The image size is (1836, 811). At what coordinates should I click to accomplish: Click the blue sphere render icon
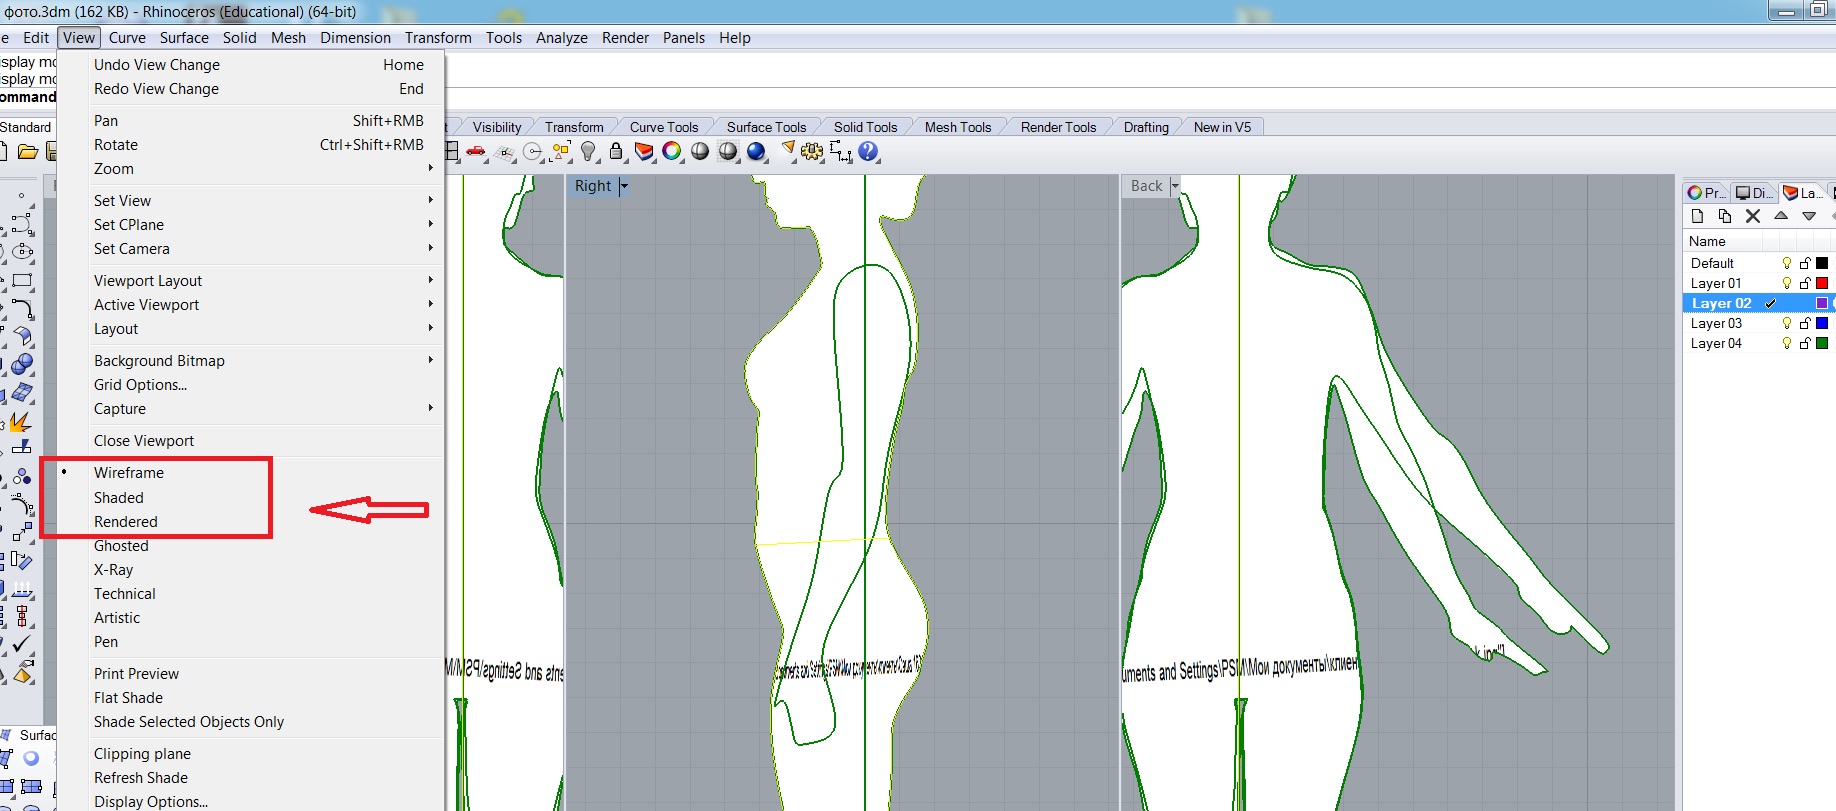click(x=756, y=151)
